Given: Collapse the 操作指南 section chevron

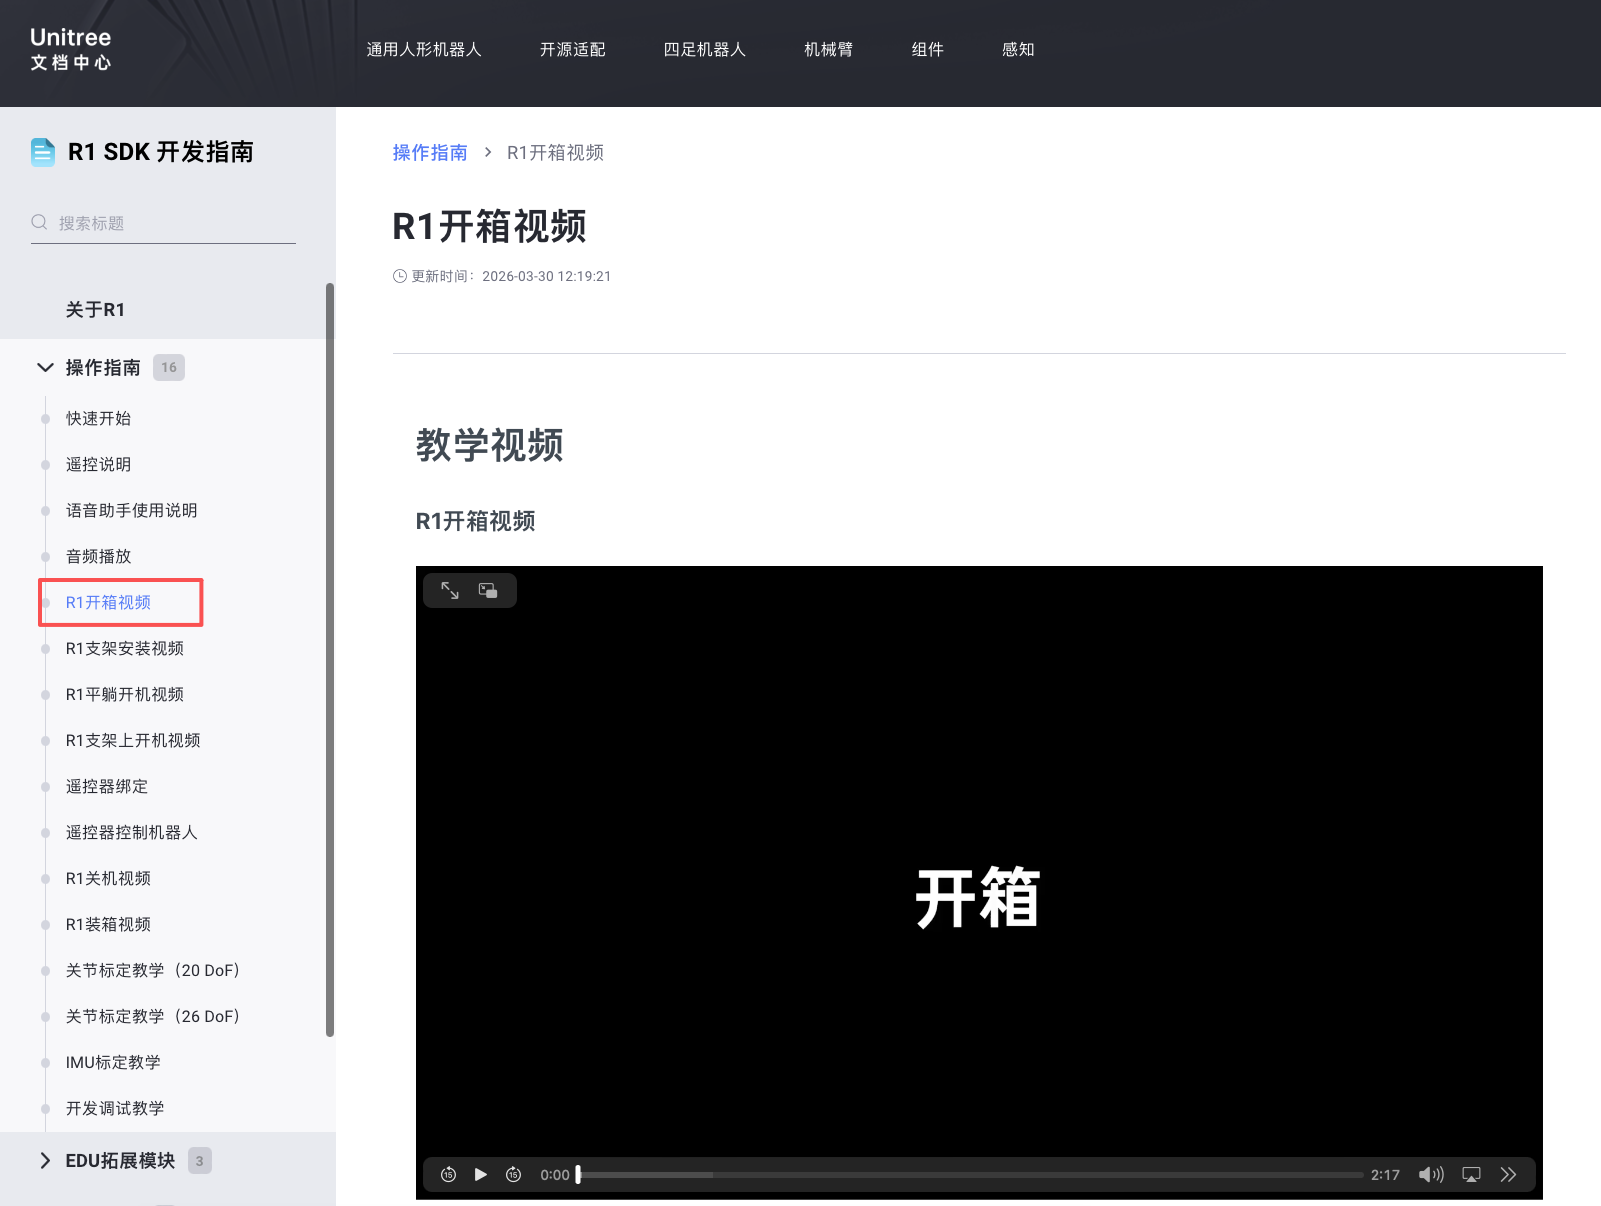Looking at the screenshot, I should click(45, 367).
